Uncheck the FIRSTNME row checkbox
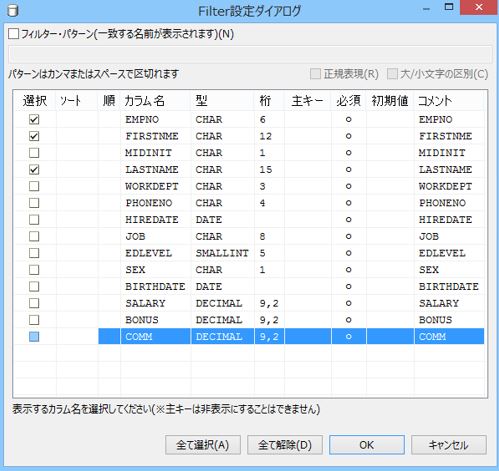The image size is (499, 471). pyautogui.click(x=34, y=136)
